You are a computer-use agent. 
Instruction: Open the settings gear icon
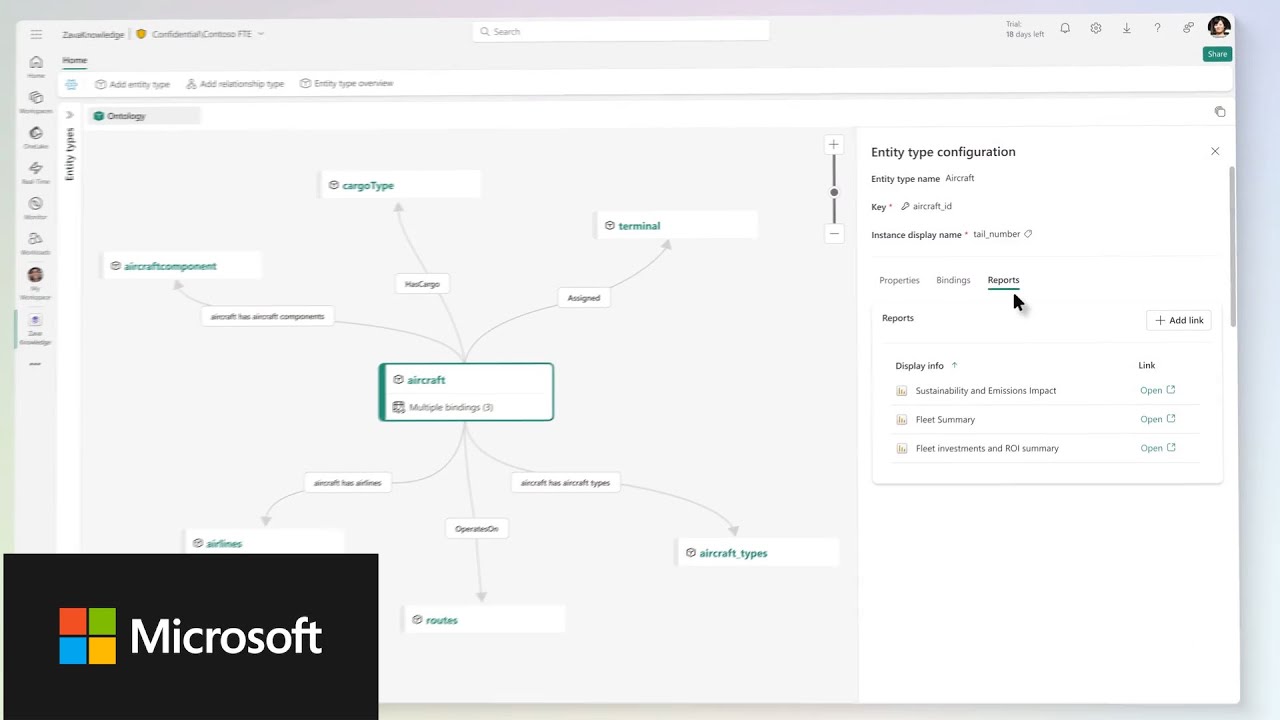[1096, 29]
